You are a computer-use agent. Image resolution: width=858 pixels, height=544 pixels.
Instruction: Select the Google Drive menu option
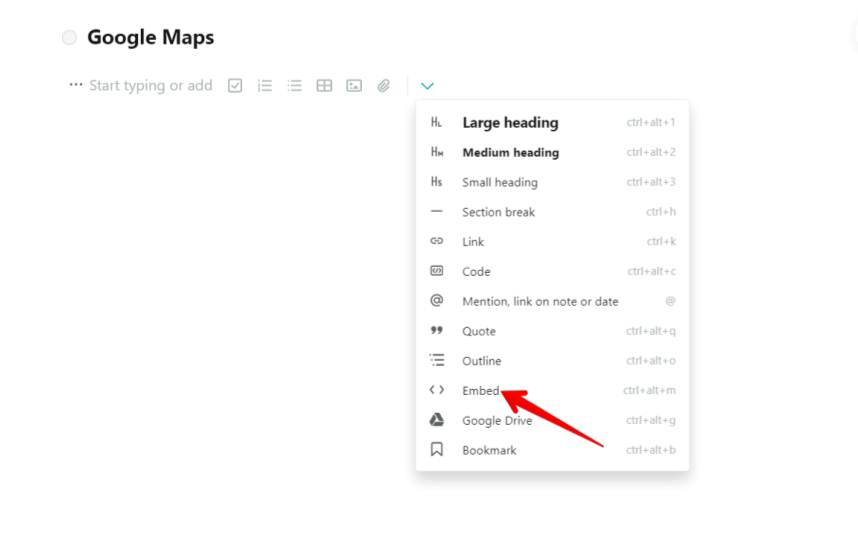pyautogui.click(x=553, y=420)
